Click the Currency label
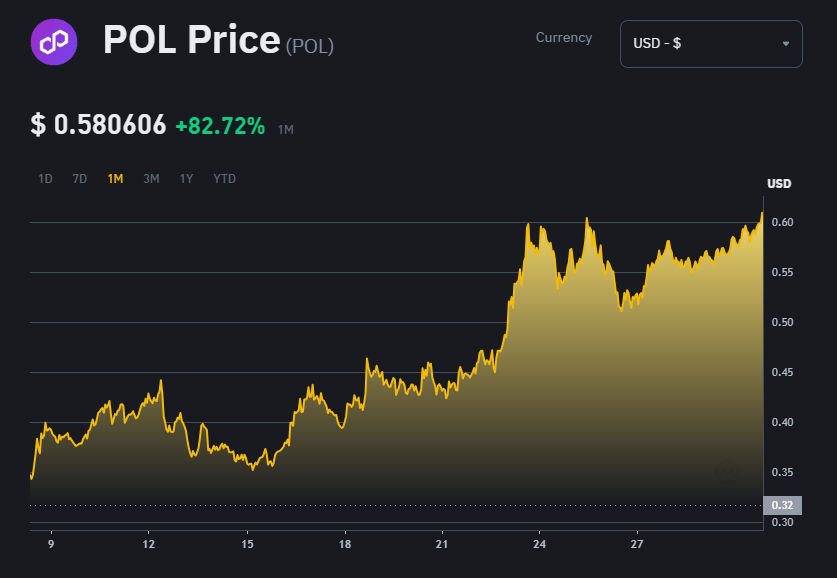 564,38
